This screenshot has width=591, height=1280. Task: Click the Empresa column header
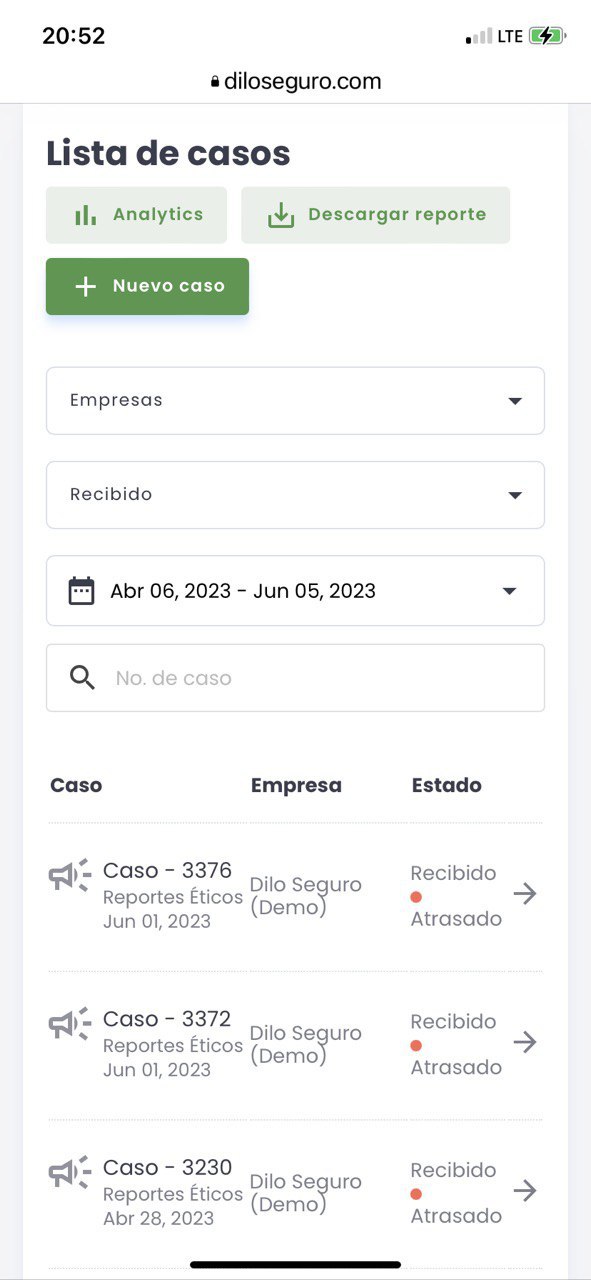tap(296, 786)
